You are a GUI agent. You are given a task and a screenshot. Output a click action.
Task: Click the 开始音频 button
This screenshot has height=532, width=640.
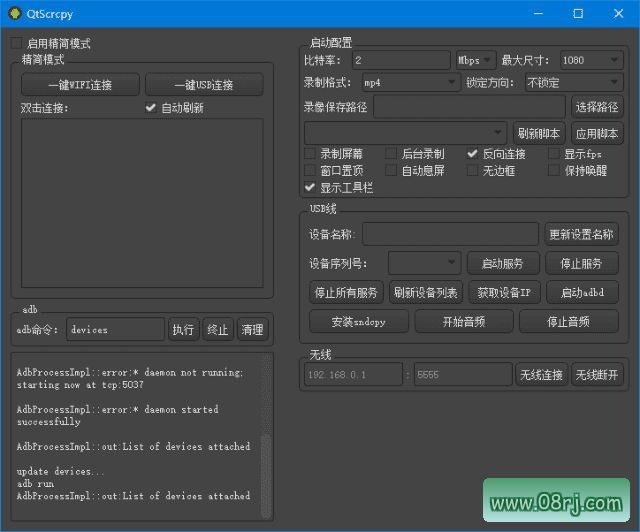tap(464, 322)
